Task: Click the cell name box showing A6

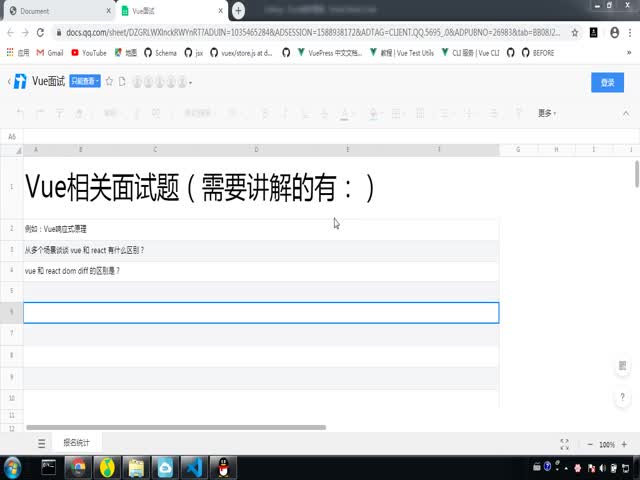Action: pos(12,137)
